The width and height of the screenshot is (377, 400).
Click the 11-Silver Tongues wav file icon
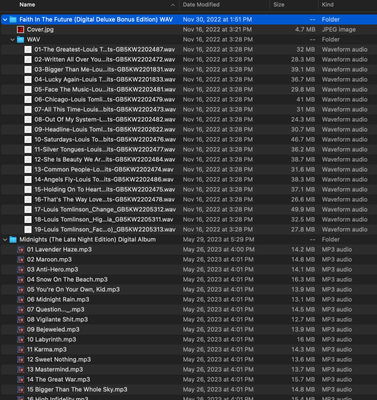point(28,150)
